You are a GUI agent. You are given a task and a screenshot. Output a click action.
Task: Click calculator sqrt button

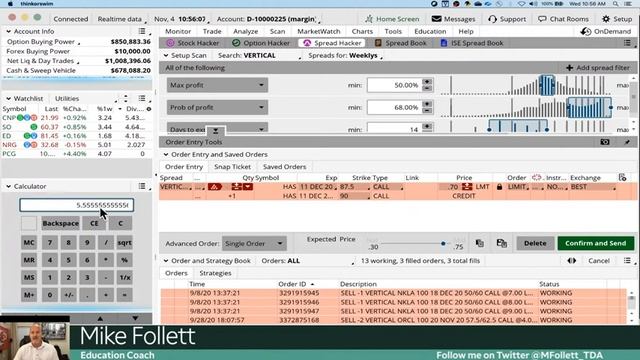click(124, 242)
